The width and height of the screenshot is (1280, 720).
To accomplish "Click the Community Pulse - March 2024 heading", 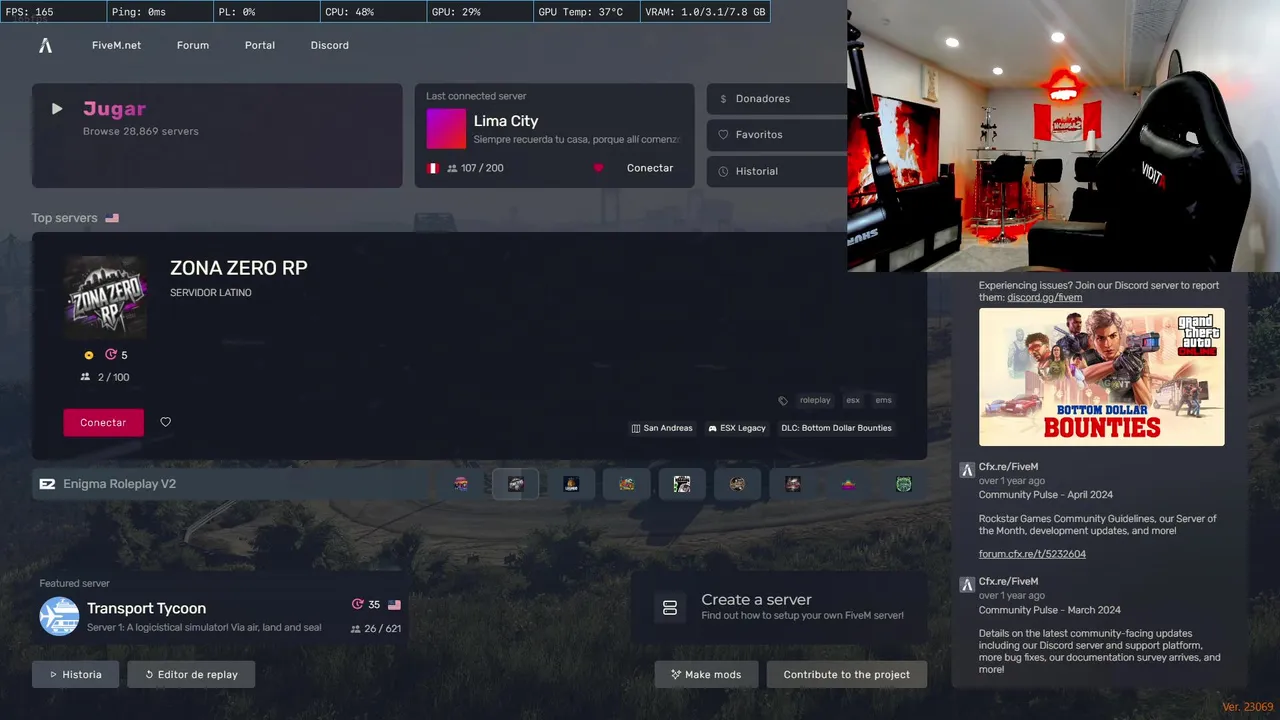I will click(1049, 610).
